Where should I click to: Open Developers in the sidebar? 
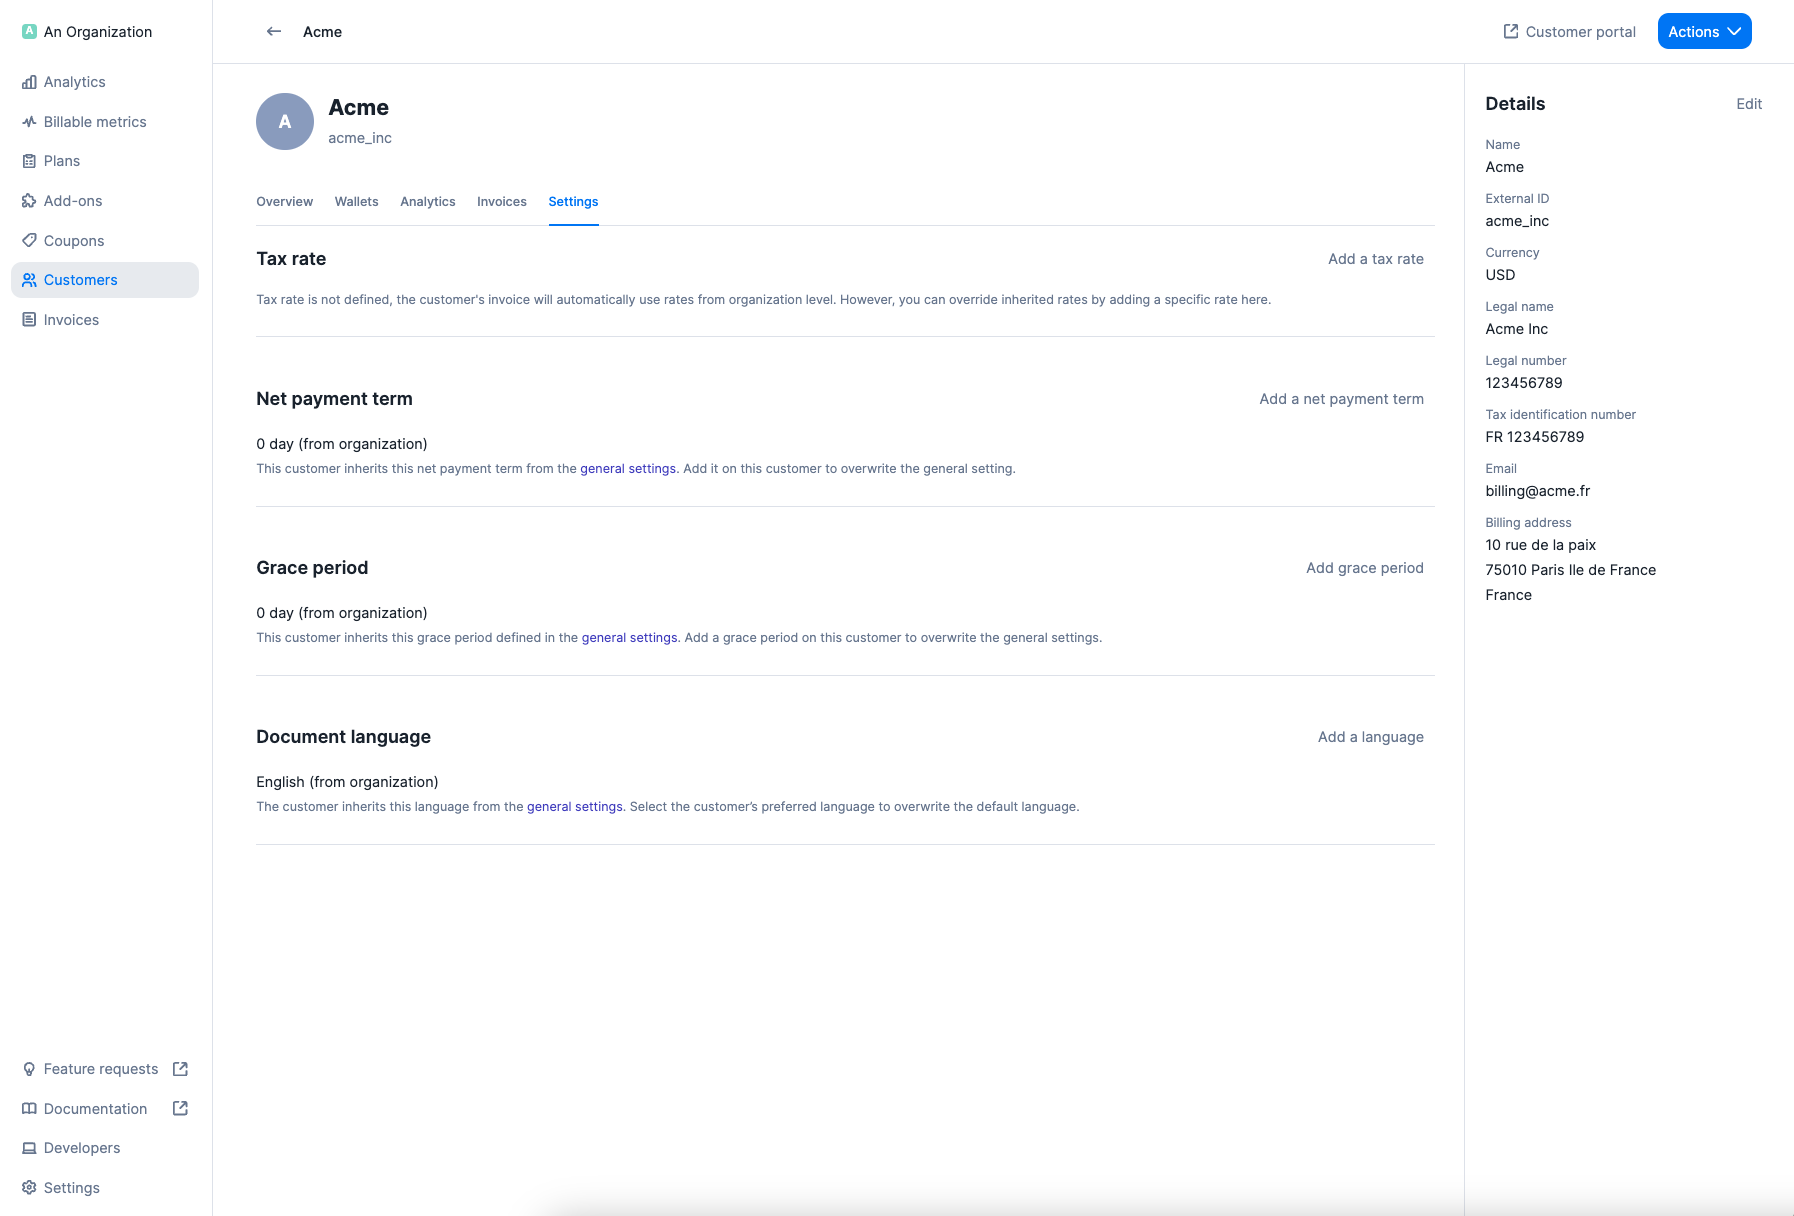coord(105,1148)
